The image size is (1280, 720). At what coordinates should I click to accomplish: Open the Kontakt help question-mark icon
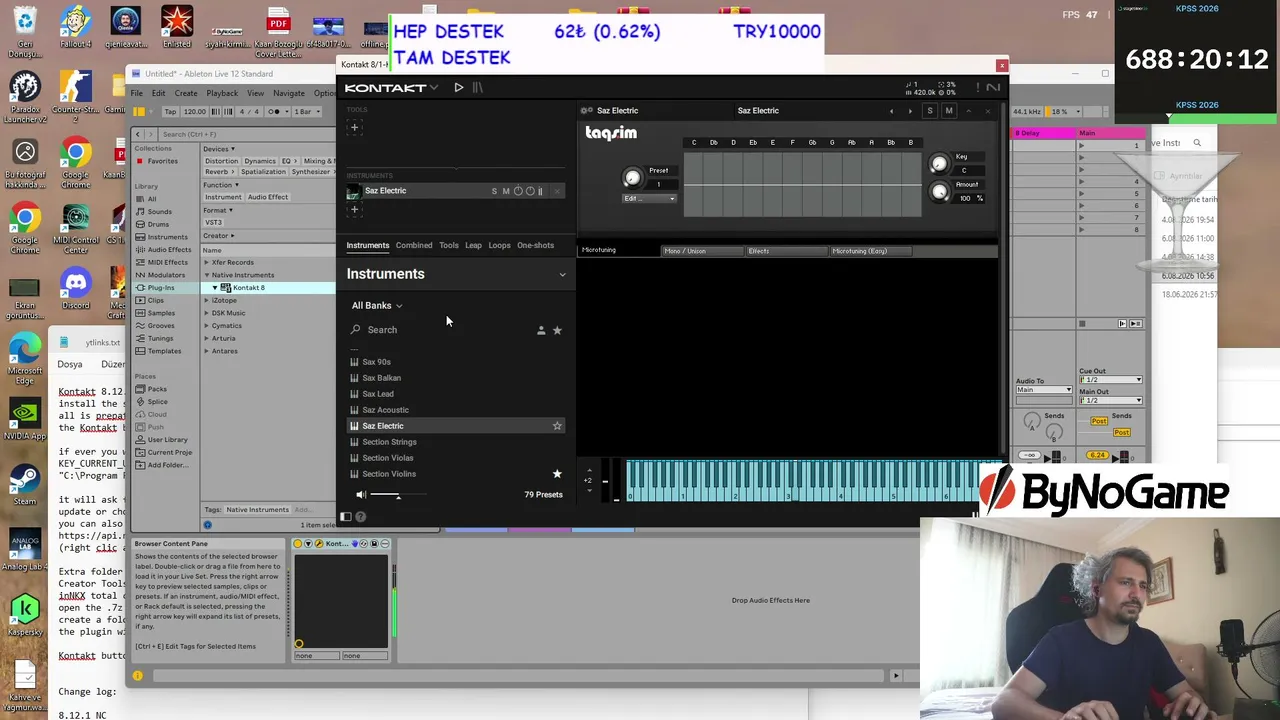[361, 517]
